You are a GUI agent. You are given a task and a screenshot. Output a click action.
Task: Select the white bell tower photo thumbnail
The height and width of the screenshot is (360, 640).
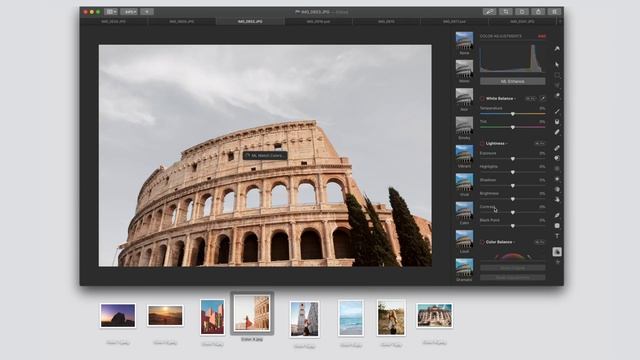coord(304,319)
